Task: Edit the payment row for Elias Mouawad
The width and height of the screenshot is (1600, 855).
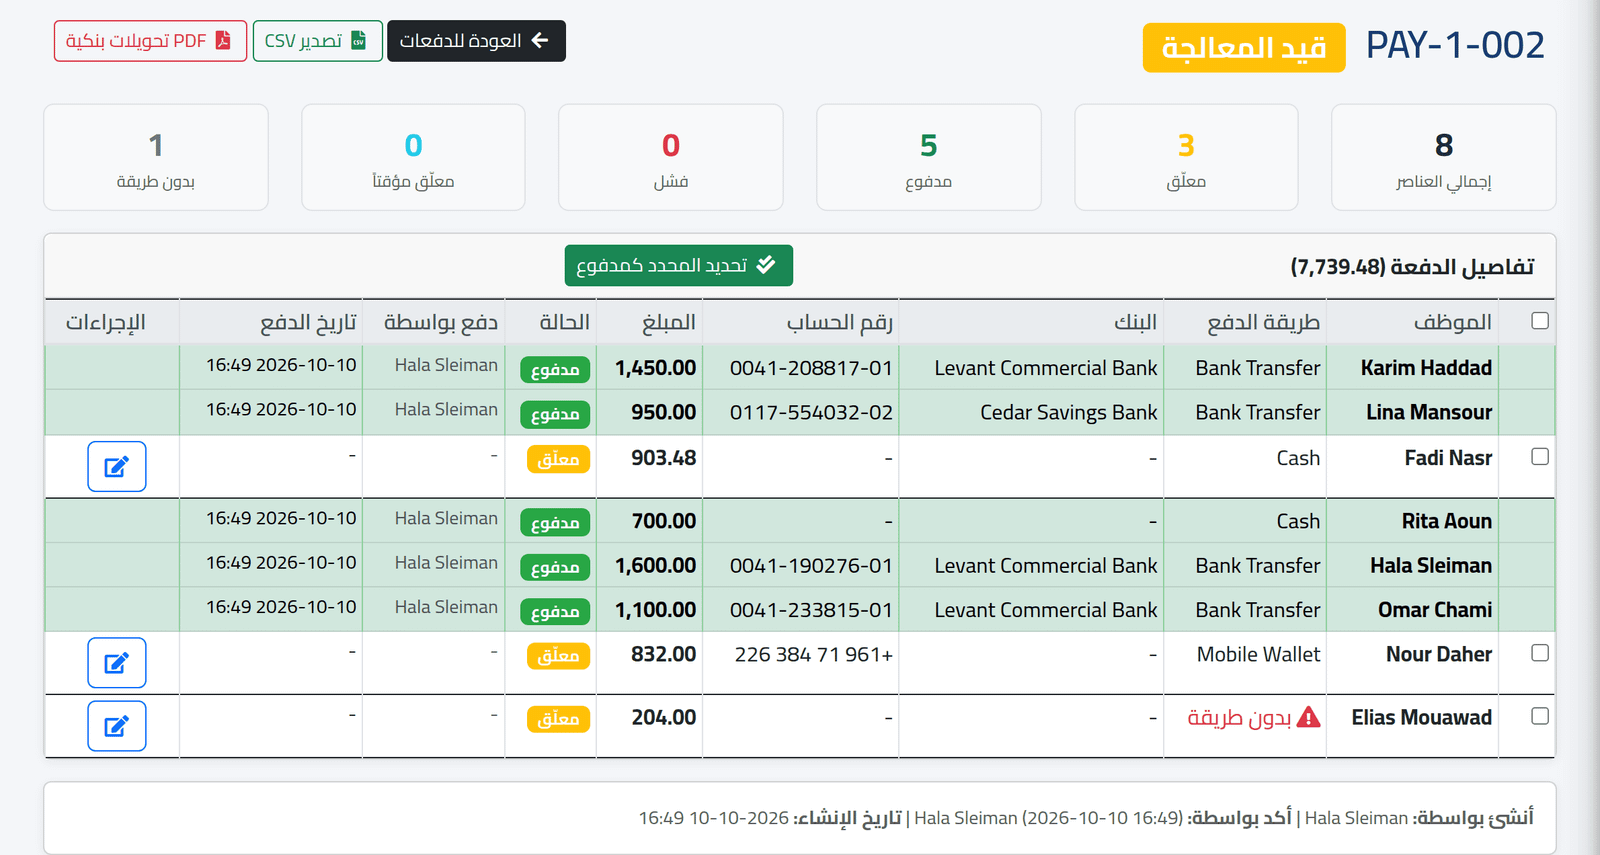Action: pos(117,726)
